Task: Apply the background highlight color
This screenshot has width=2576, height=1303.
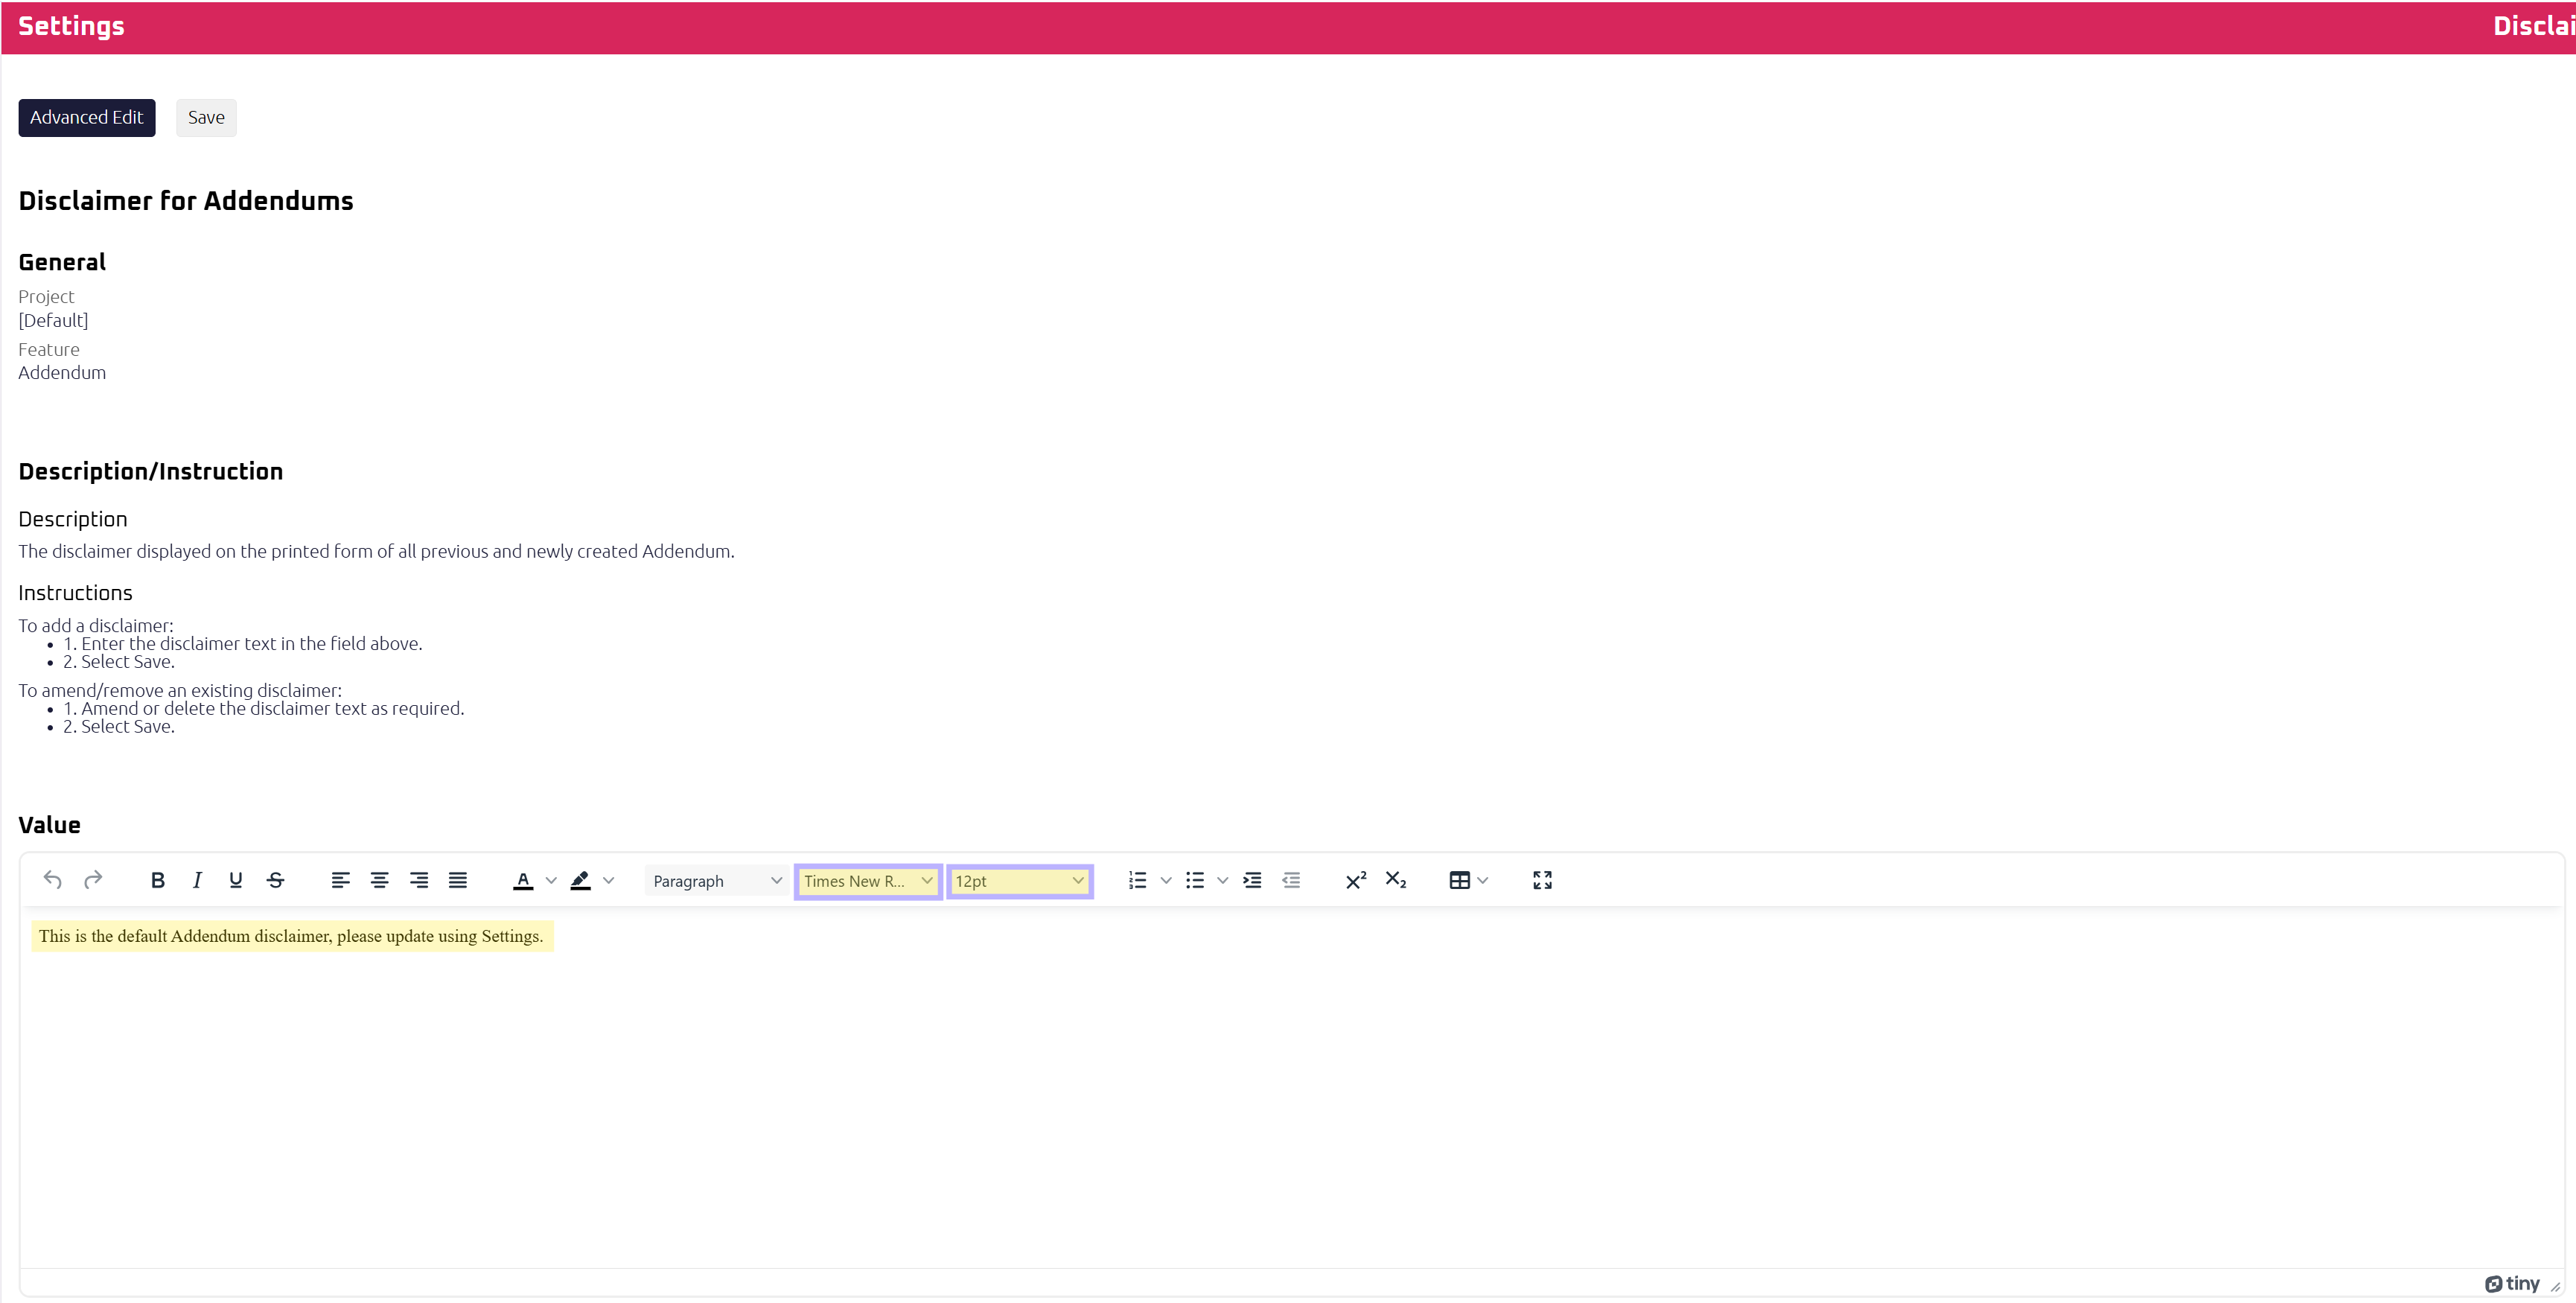Action: [x=581, y=880]
